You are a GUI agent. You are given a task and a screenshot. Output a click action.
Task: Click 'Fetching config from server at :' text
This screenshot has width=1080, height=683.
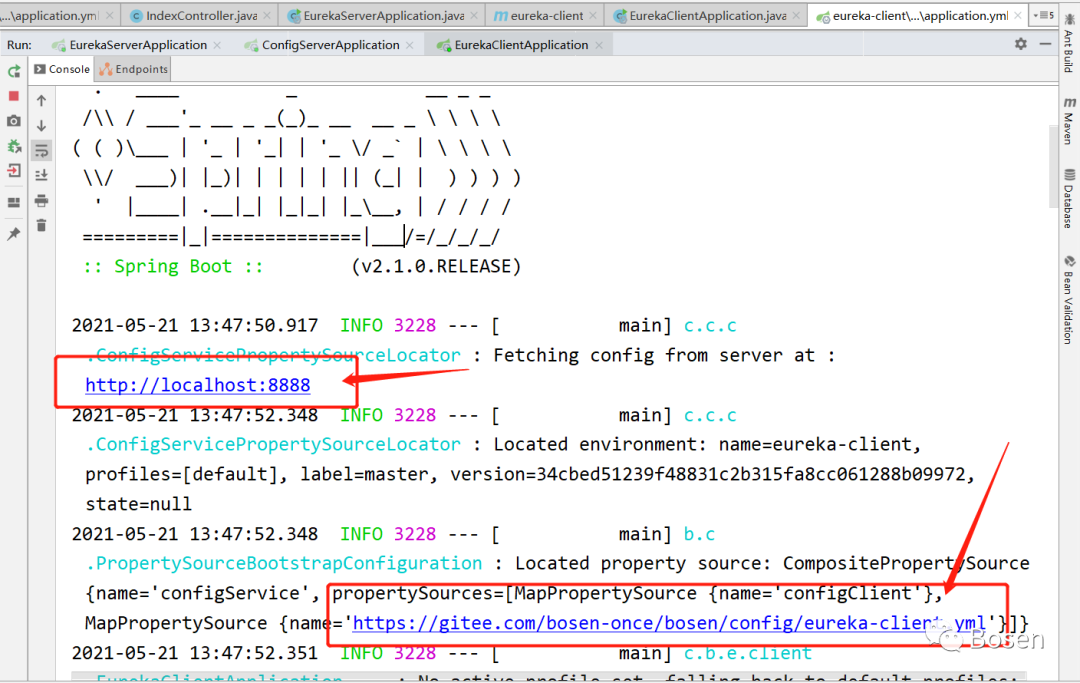664,355
